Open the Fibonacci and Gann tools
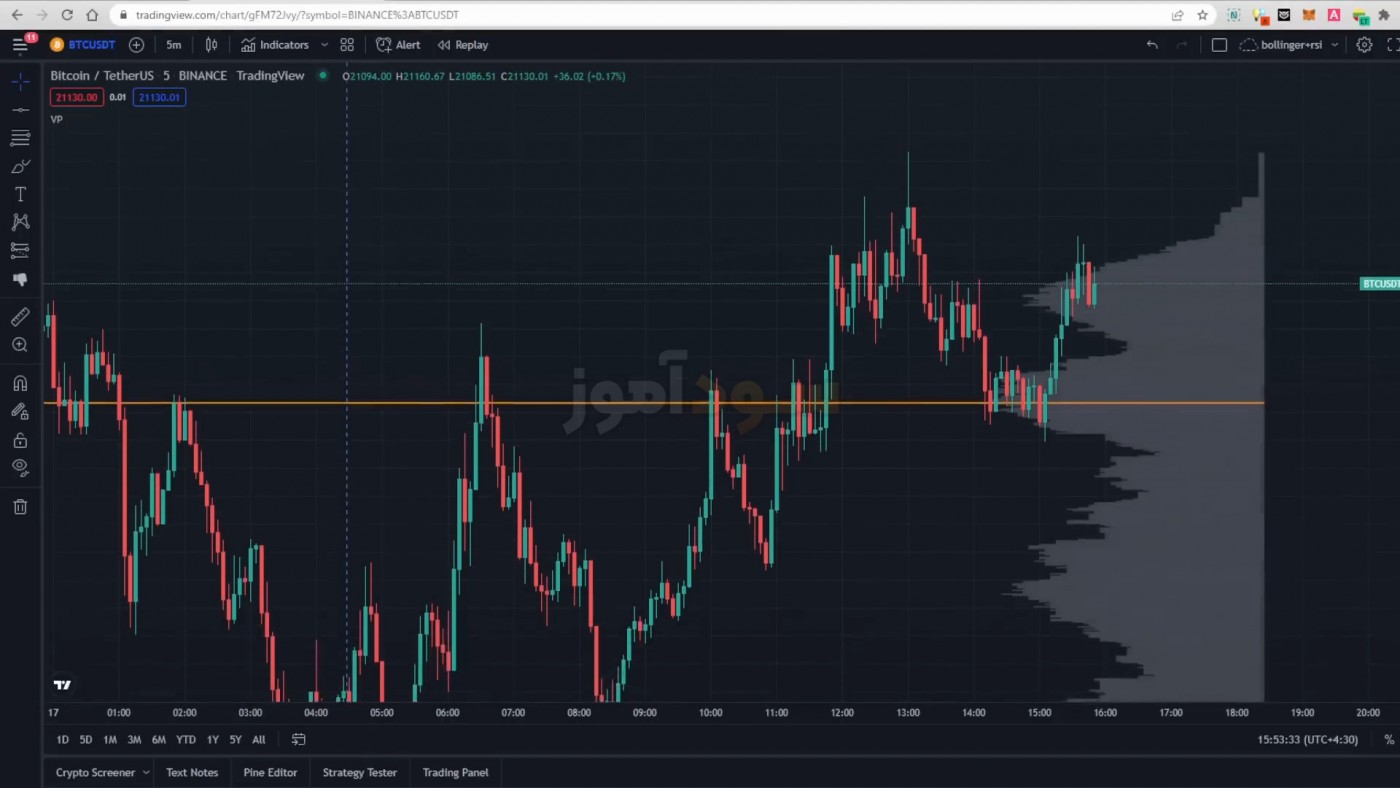The width and height of the screenshot is (1400, 788). [x=20, y=138]
